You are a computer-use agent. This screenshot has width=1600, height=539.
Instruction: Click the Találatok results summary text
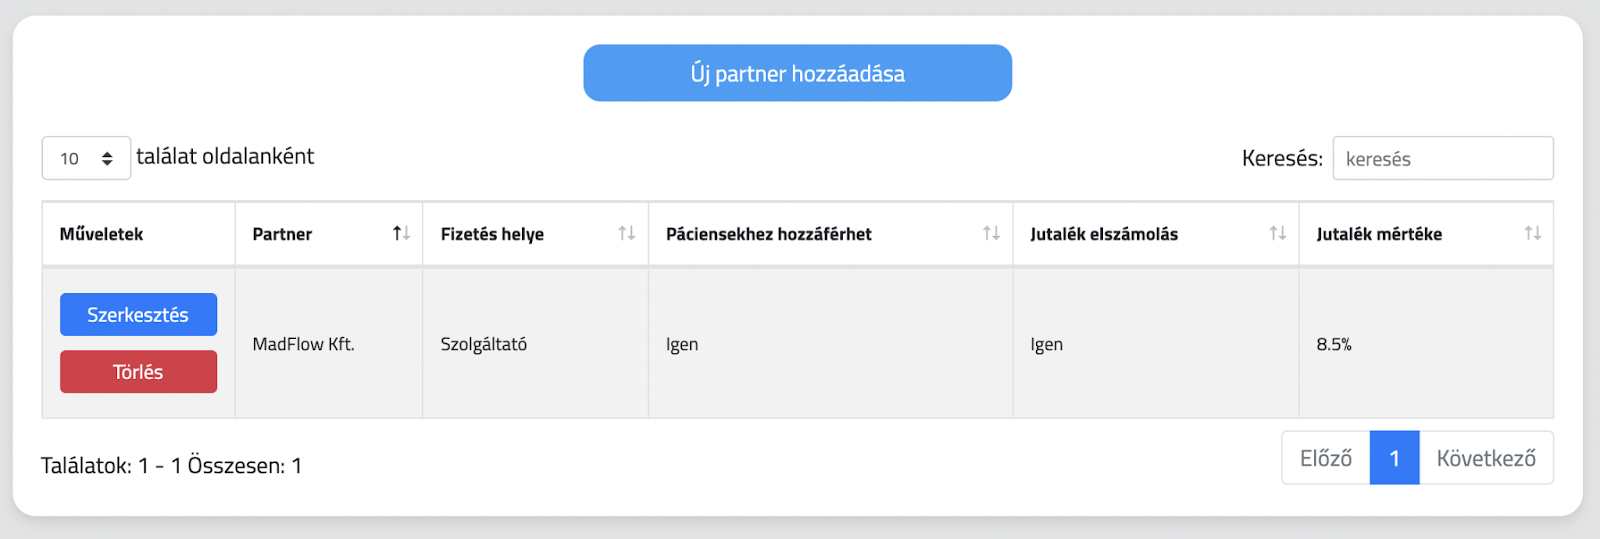(x=171, y=465)
